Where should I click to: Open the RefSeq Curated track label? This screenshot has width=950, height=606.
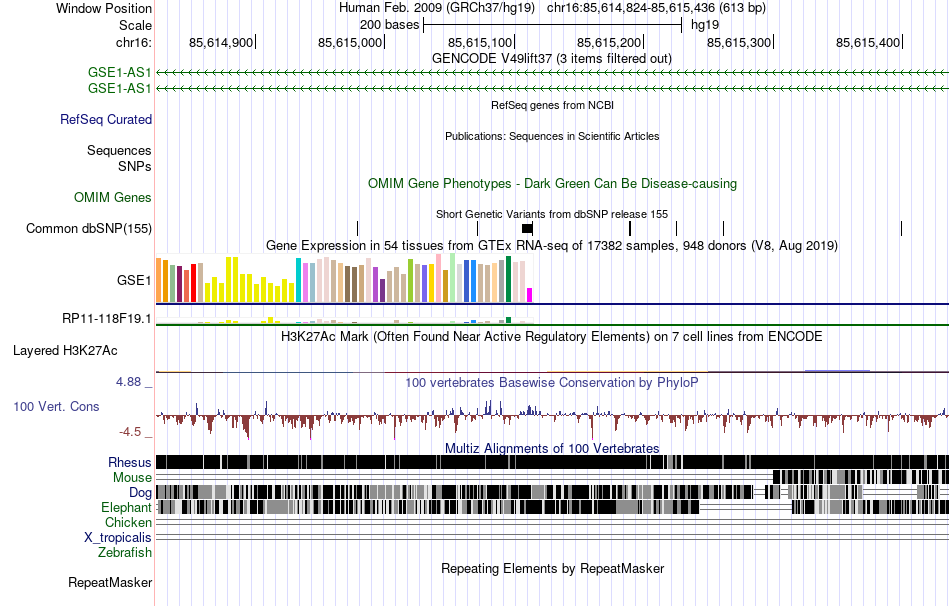click(106, 119)
